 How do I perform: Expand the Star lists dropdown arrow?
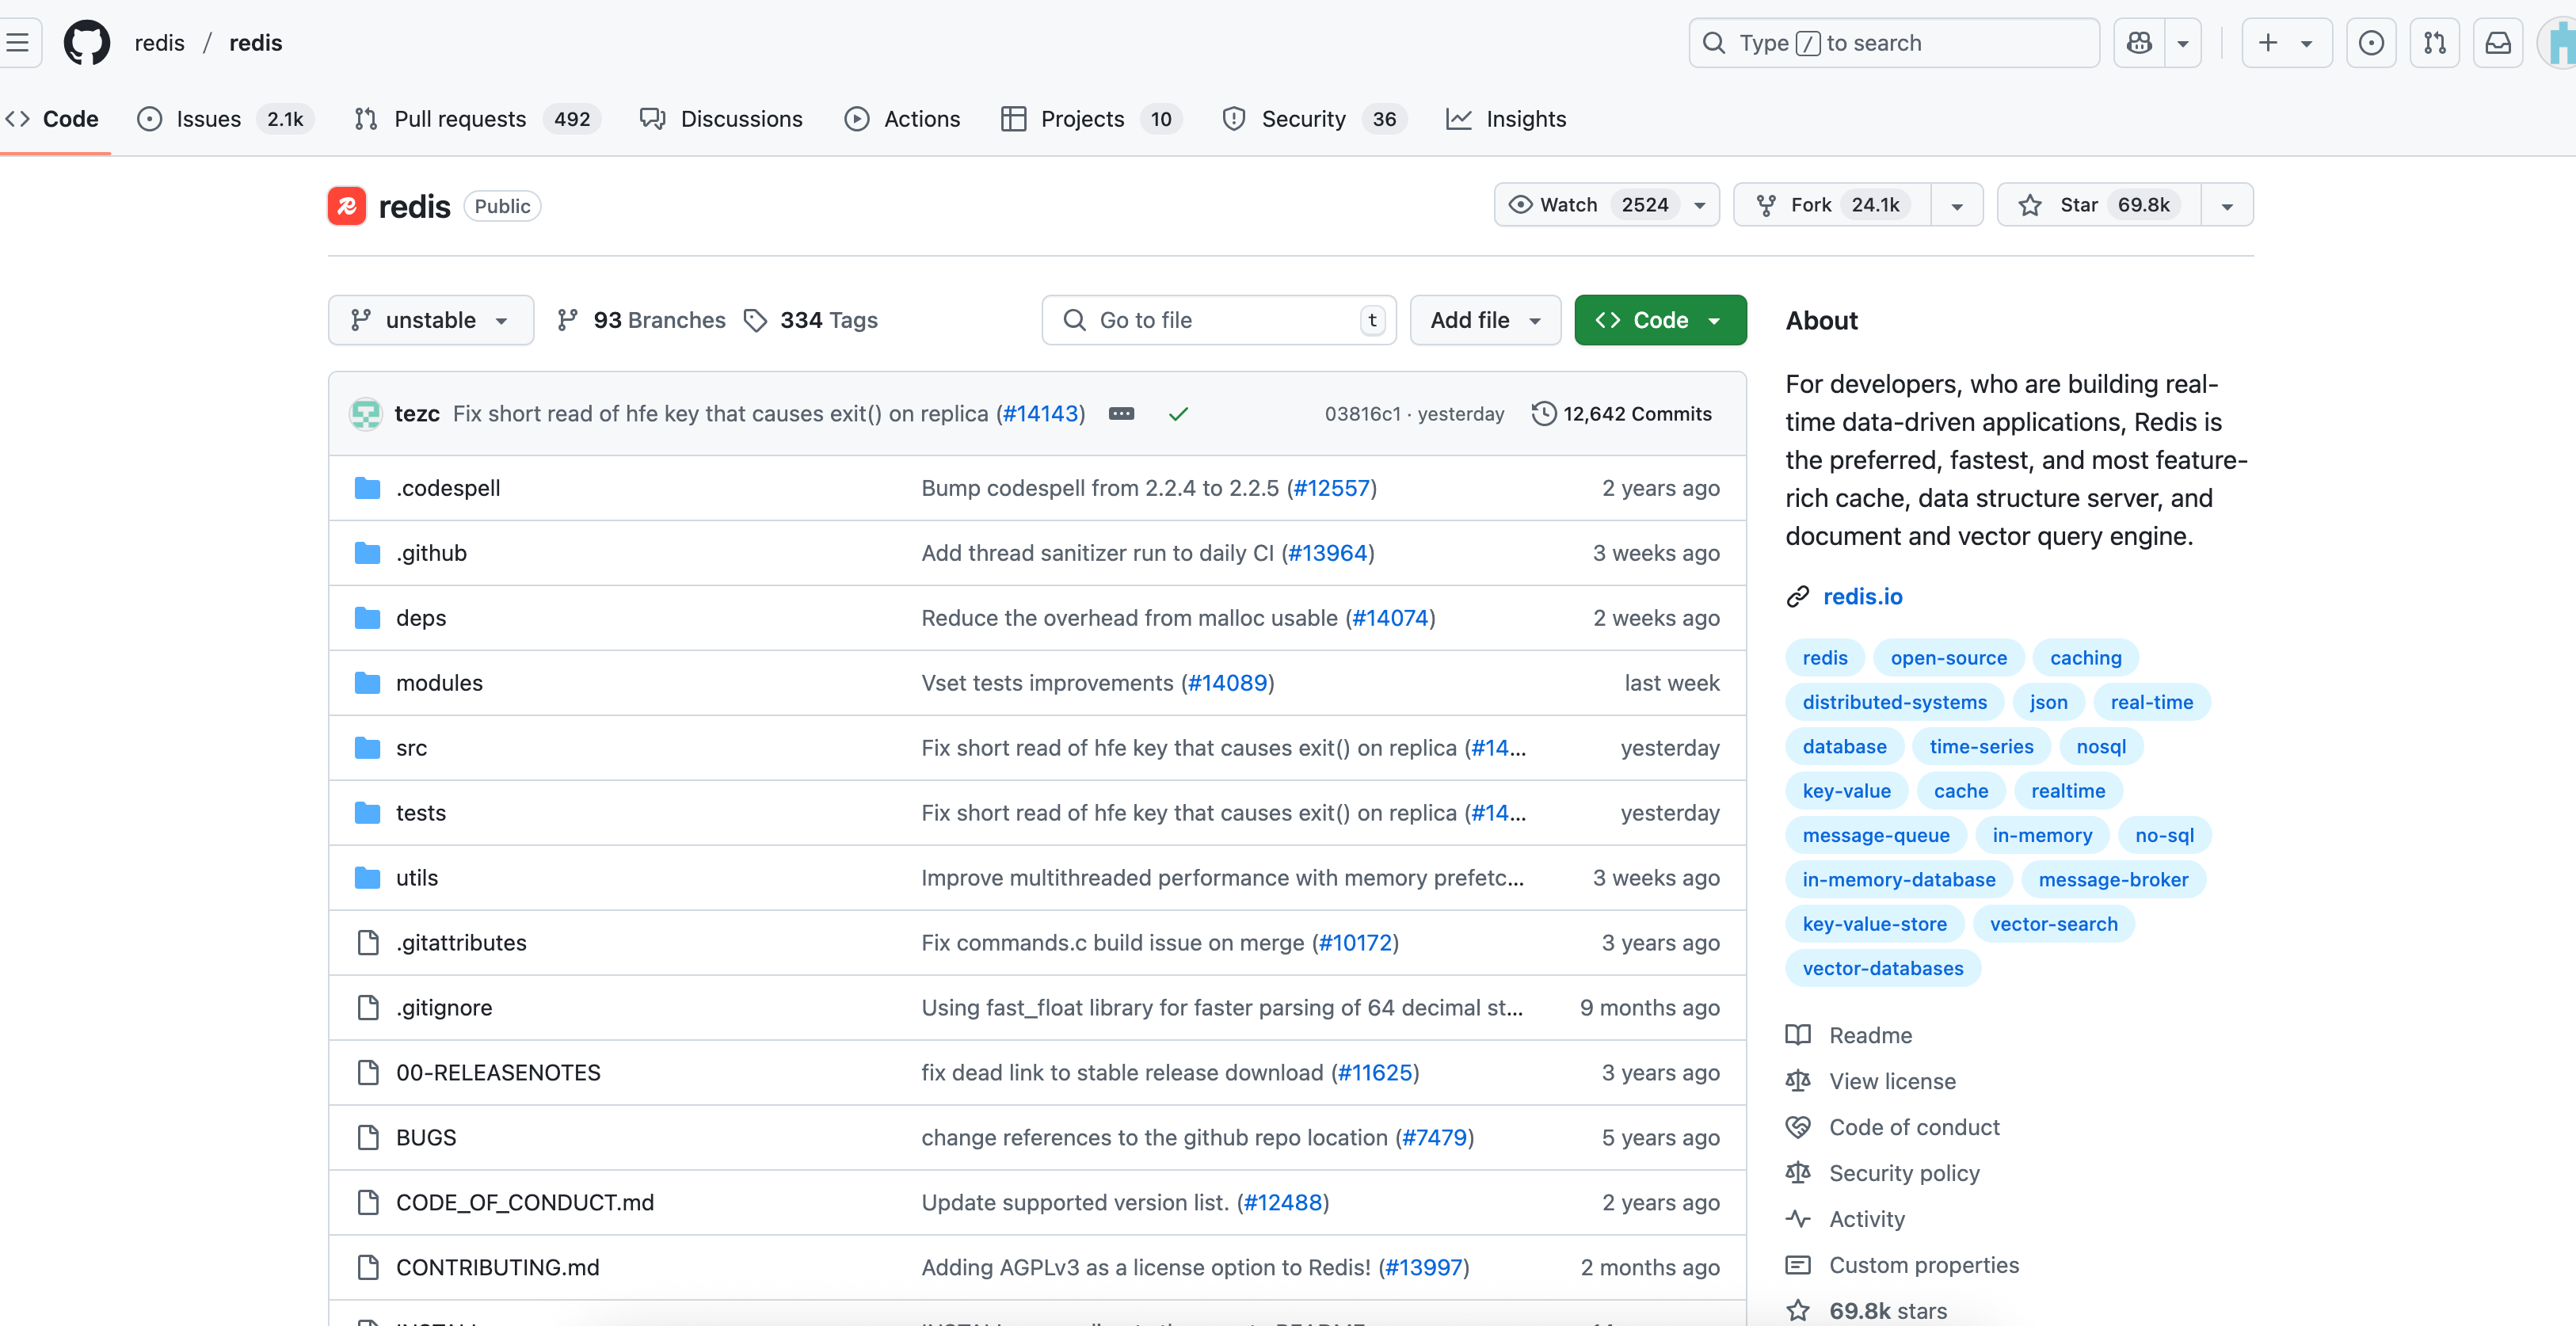2227,205
